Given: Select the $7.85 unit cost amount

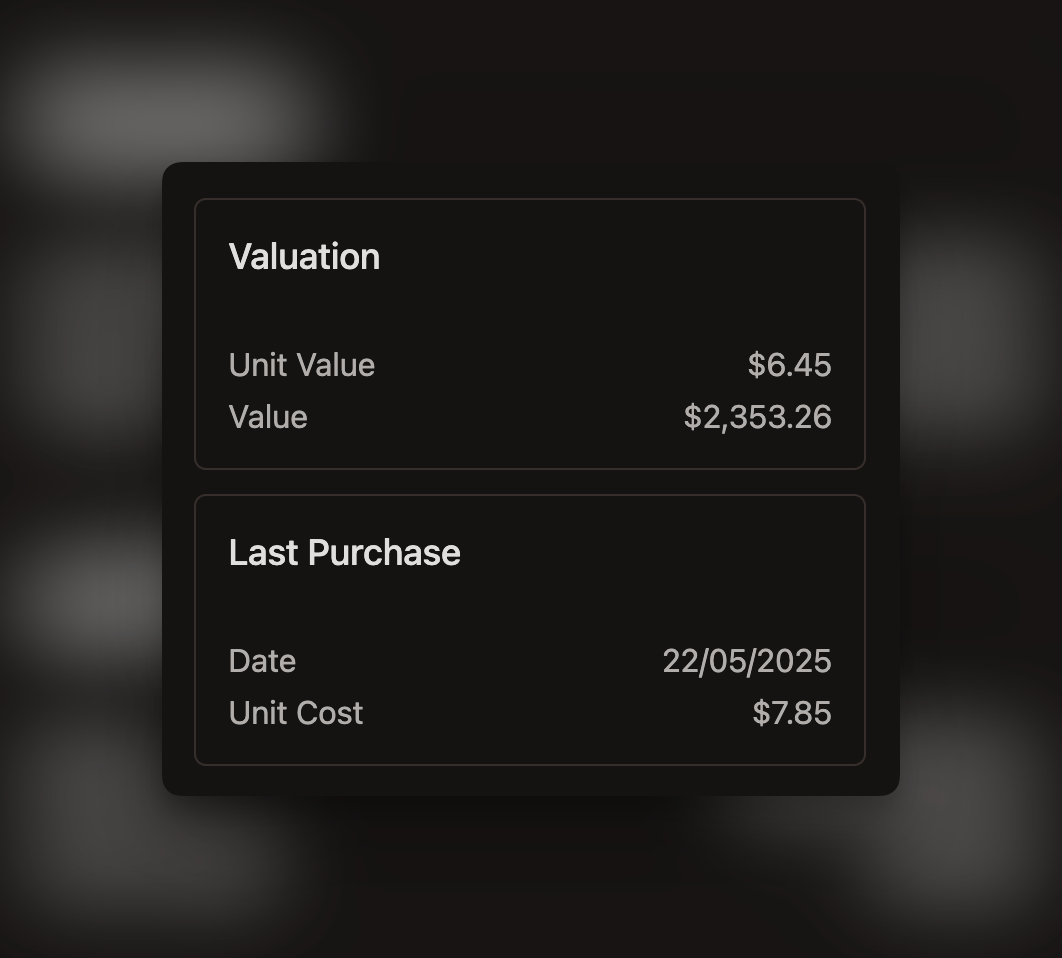Looking at the screenshot, I should [x=791, y=713].
